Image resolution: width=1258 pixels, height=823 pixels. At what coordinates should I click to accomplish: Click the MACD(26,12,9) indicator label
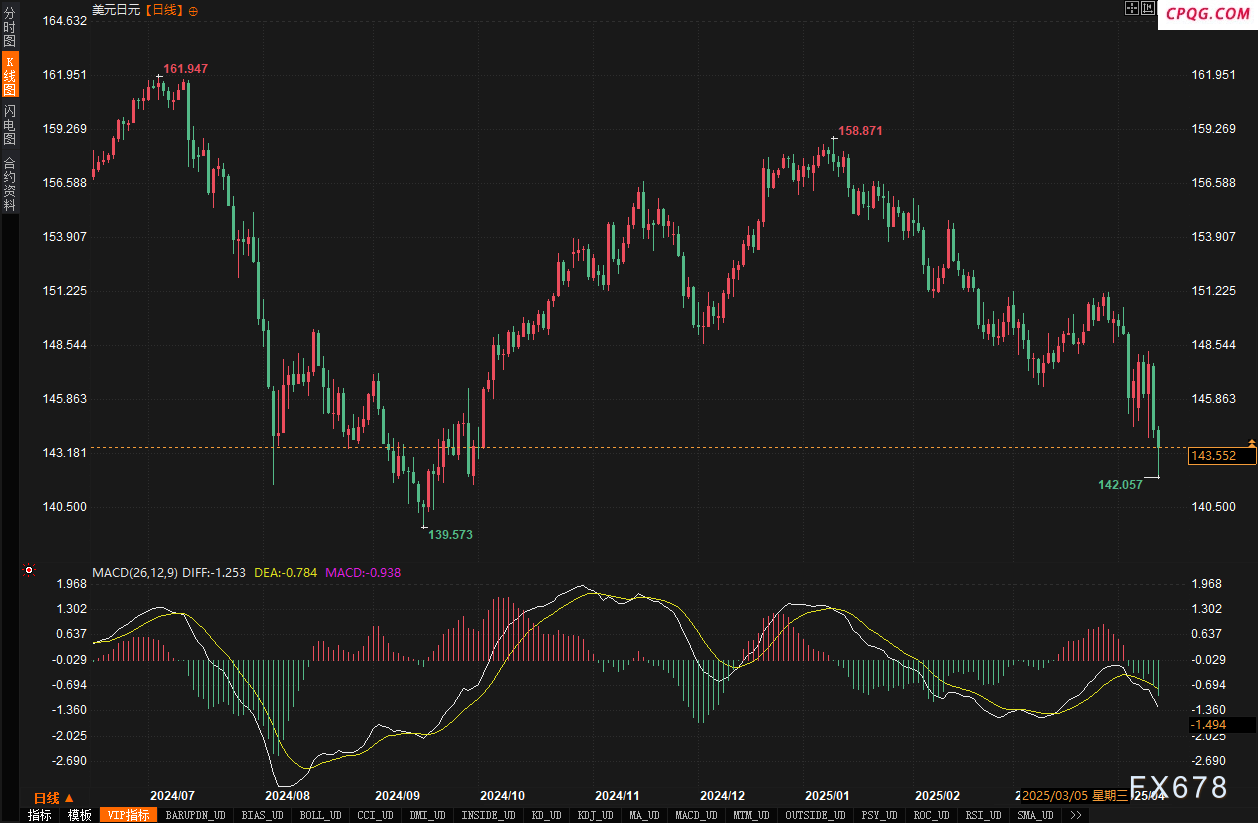pos(135,573)
